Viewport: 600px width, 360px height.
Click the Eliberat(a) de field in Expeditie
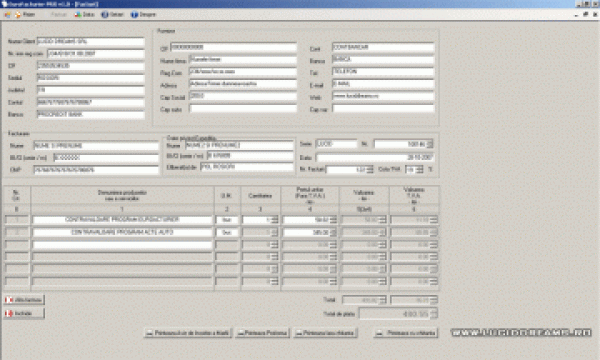[x=247, y=167]
